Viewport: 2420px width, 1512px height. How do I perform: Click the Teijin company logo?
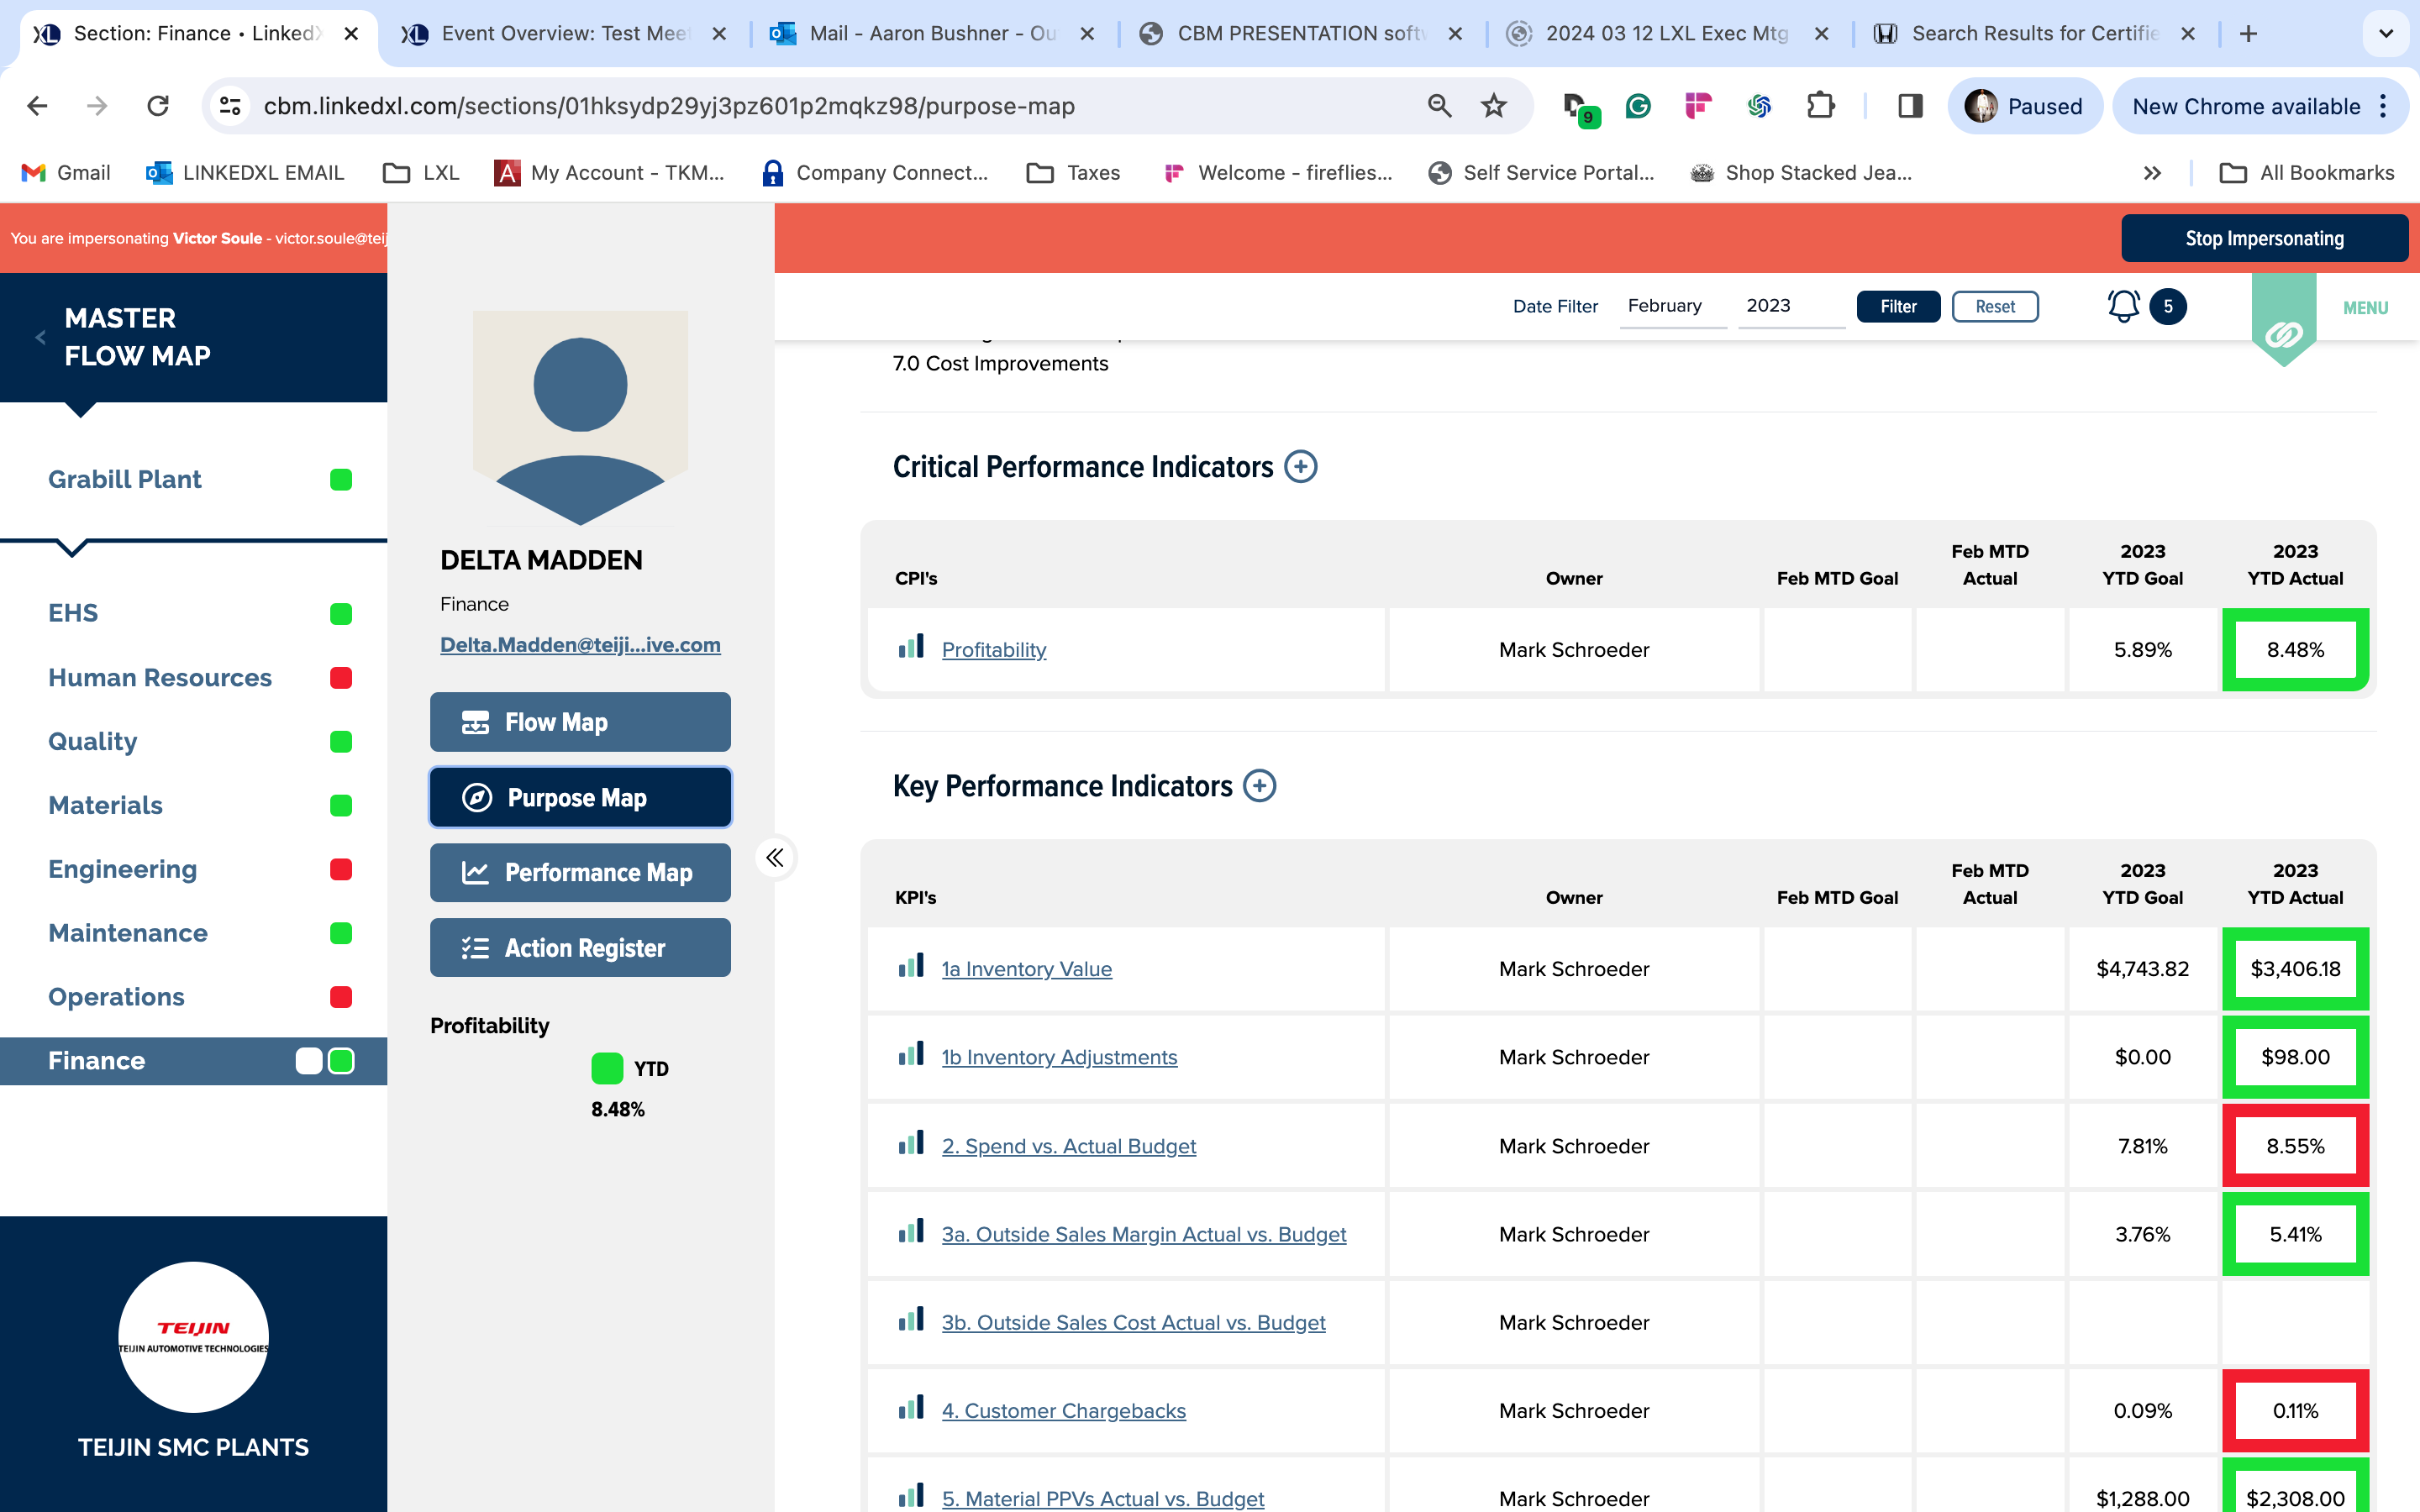click(x=193, y=1336)
